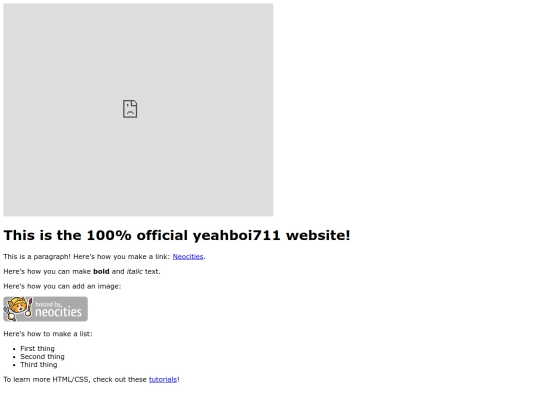Click the cat mascot in the Neocities badge
Screen dimensions: 540x405
click(16, 308)
